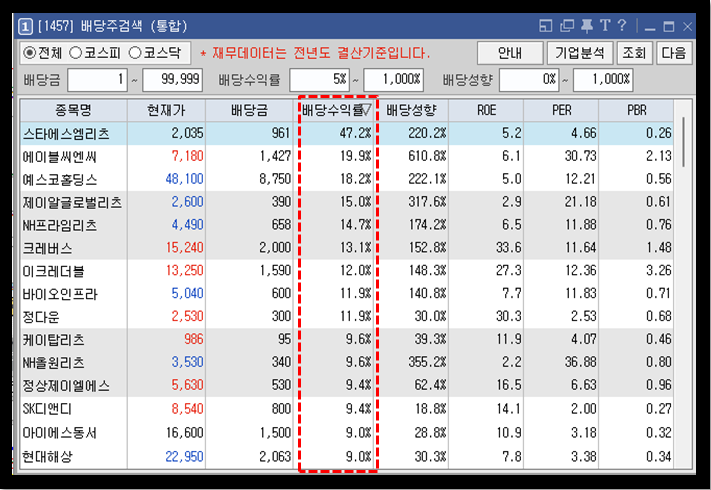Select the 정다운 stock name
The height and width of the screenshot is (490, 711).
(41, 316)
